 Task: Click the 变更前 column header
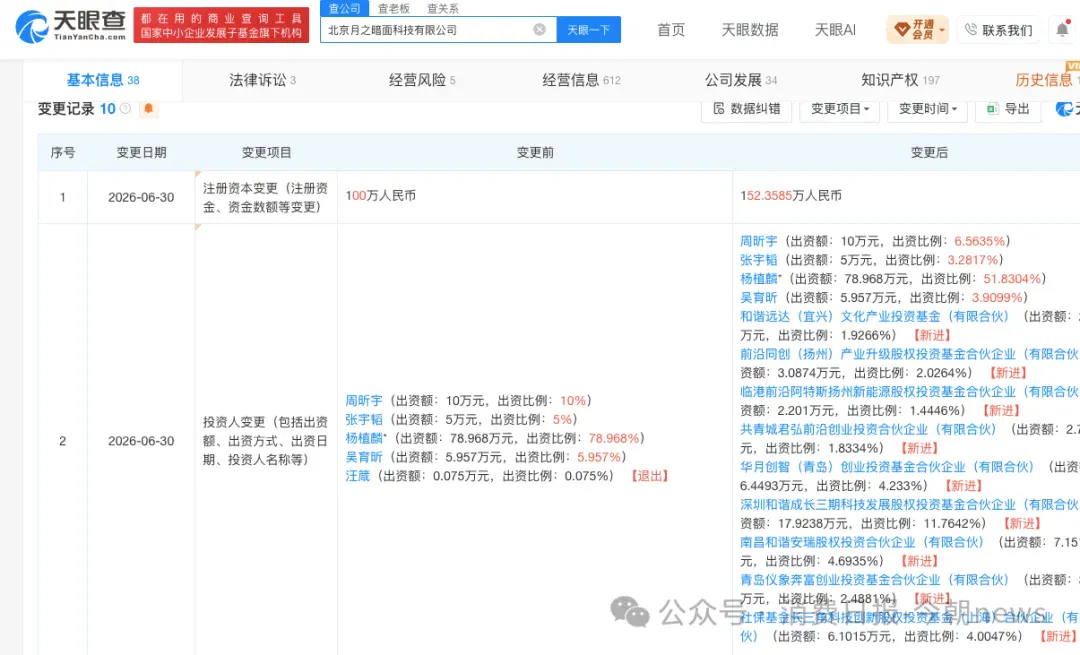coord(535,152)
